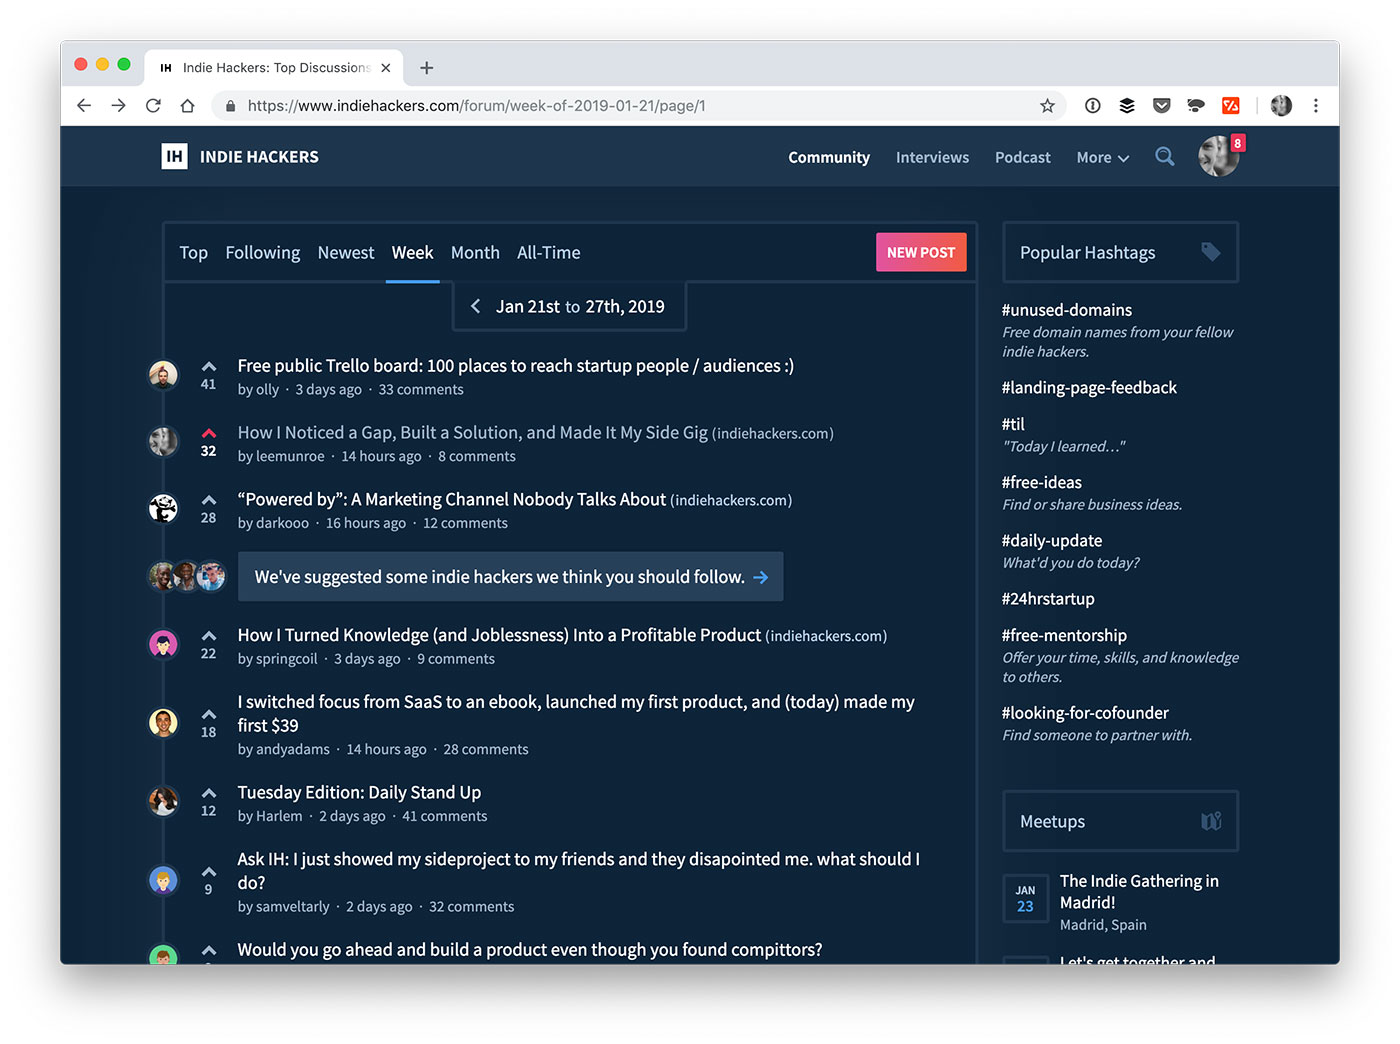
Task: Click the Jan 21st to 27th date label
Action: click(580, 306)
